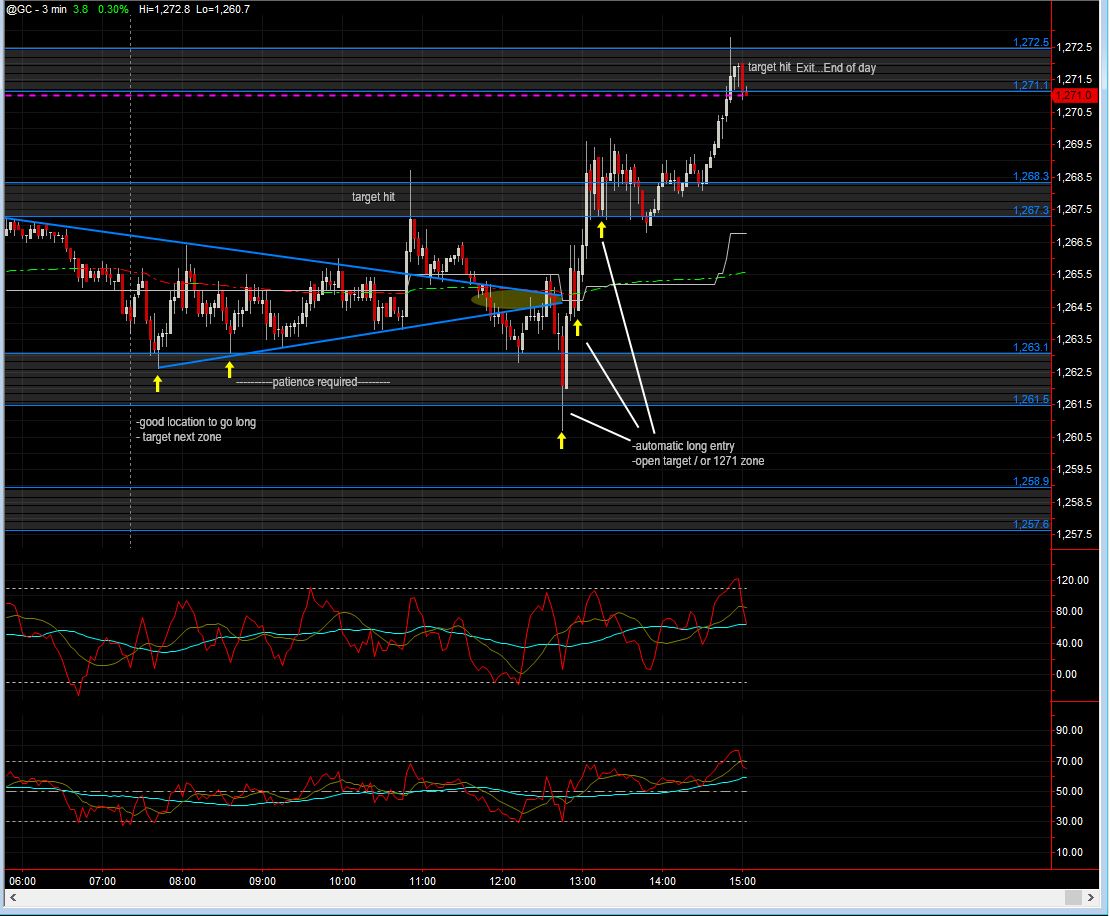Screen dimensions: 1110x916
Task: Click the blue 1,258.9 zone label
Action: tap(1031, 481)
